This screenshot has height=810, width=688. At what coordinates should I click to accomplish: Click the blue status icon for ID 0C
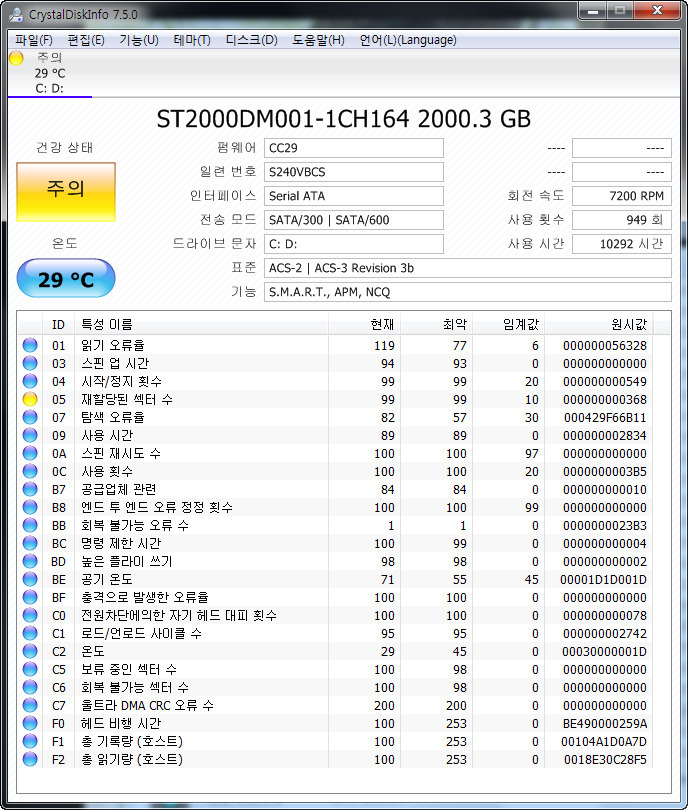point(30,471)
